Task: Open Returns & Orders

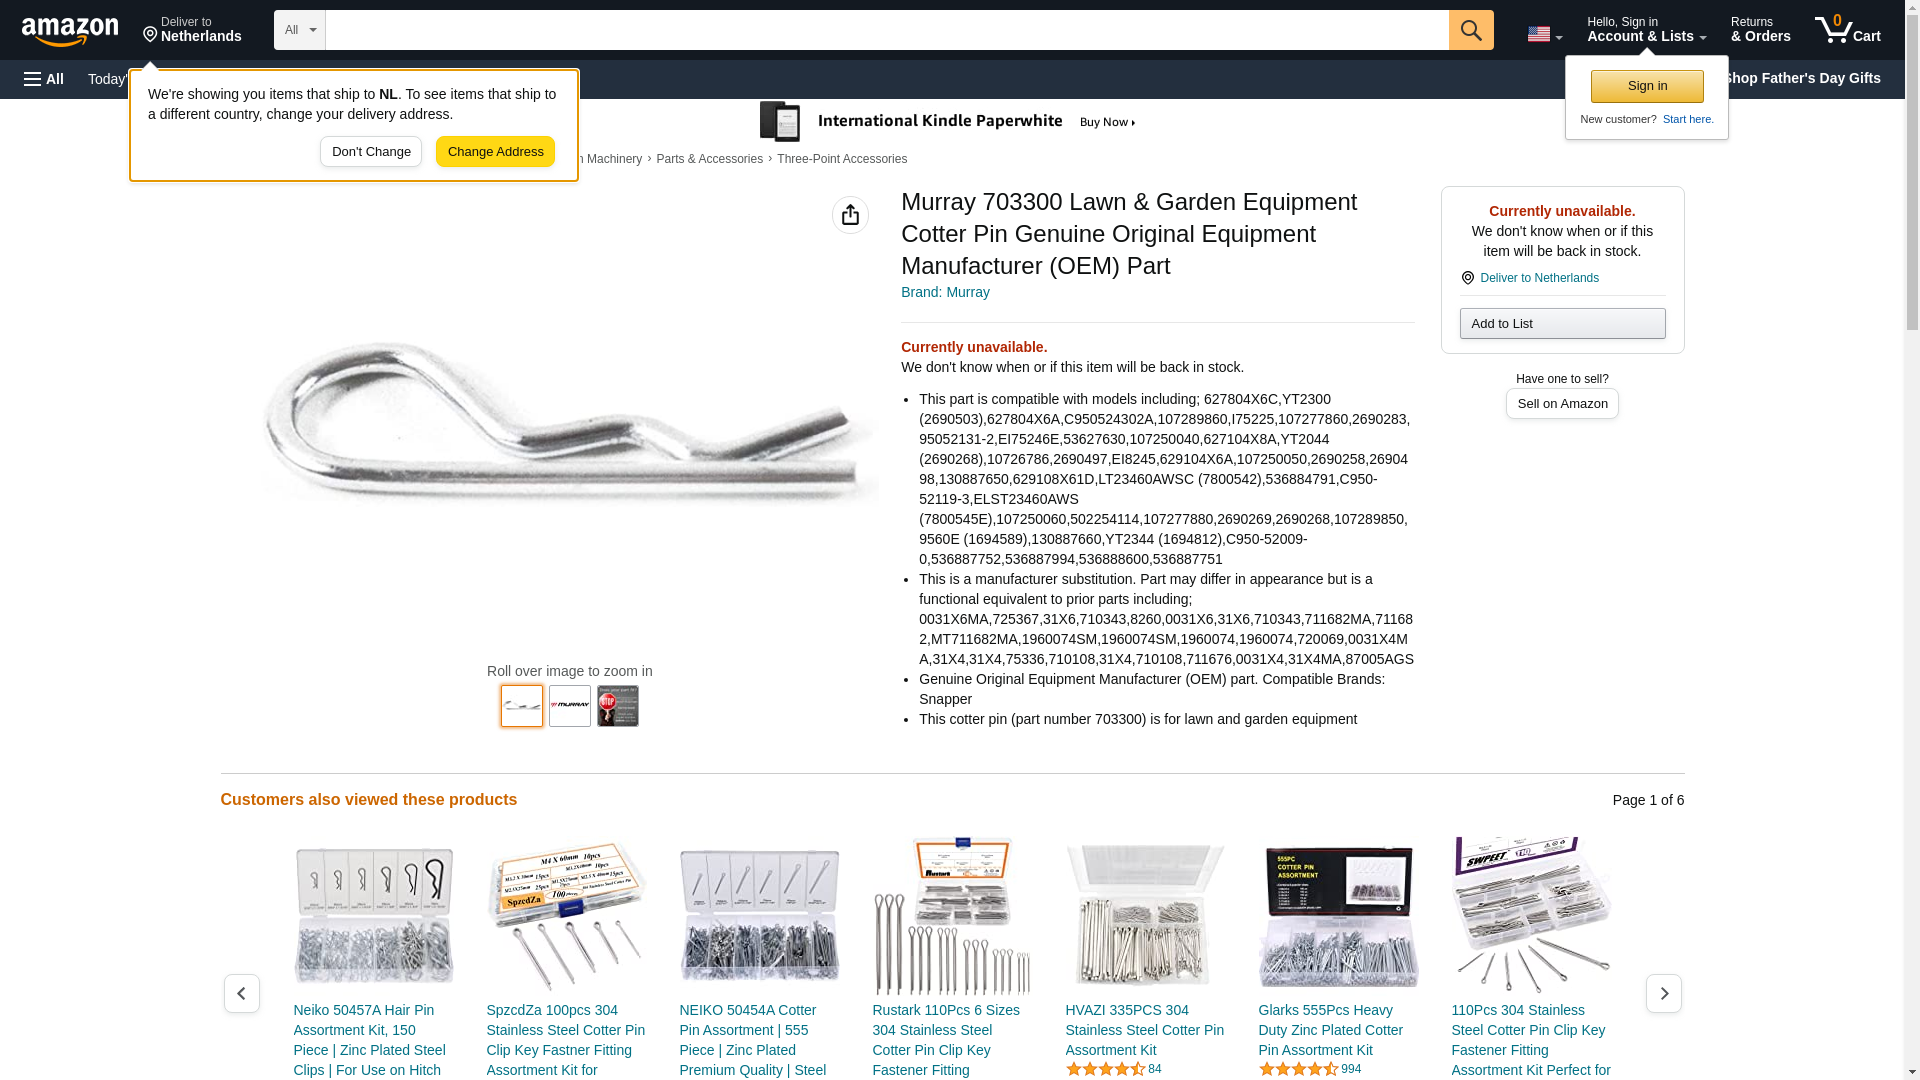Action: coord(1760,30)
